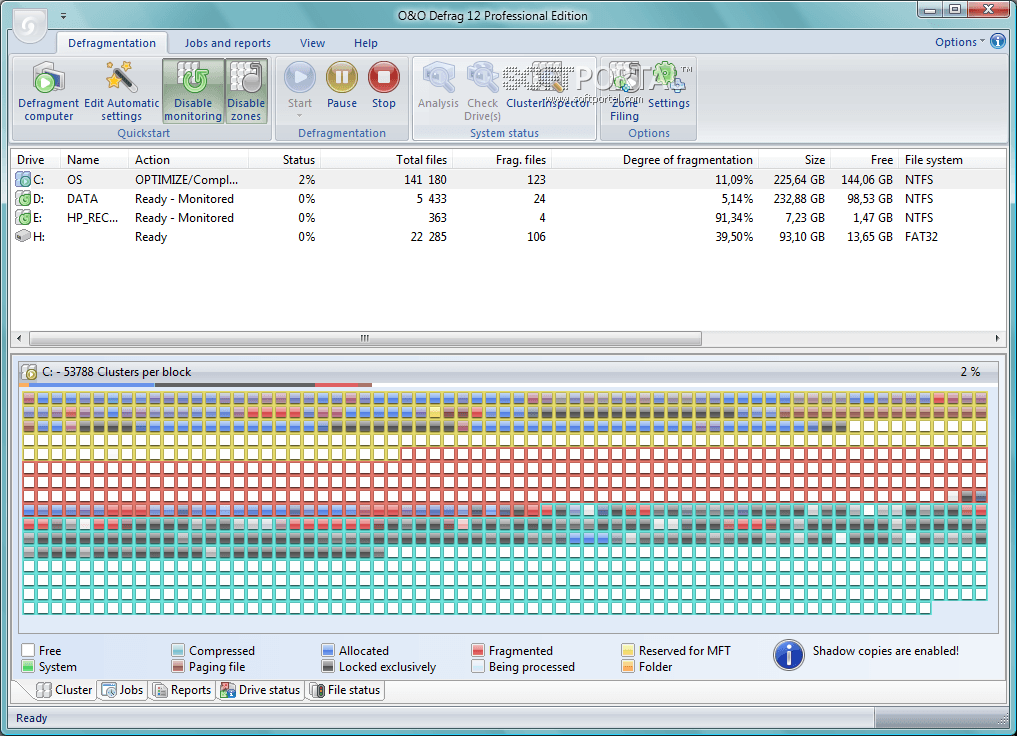Switch to the Jobs bottom tab
This screenshot has width=1017, height=736.
[123, 690]
